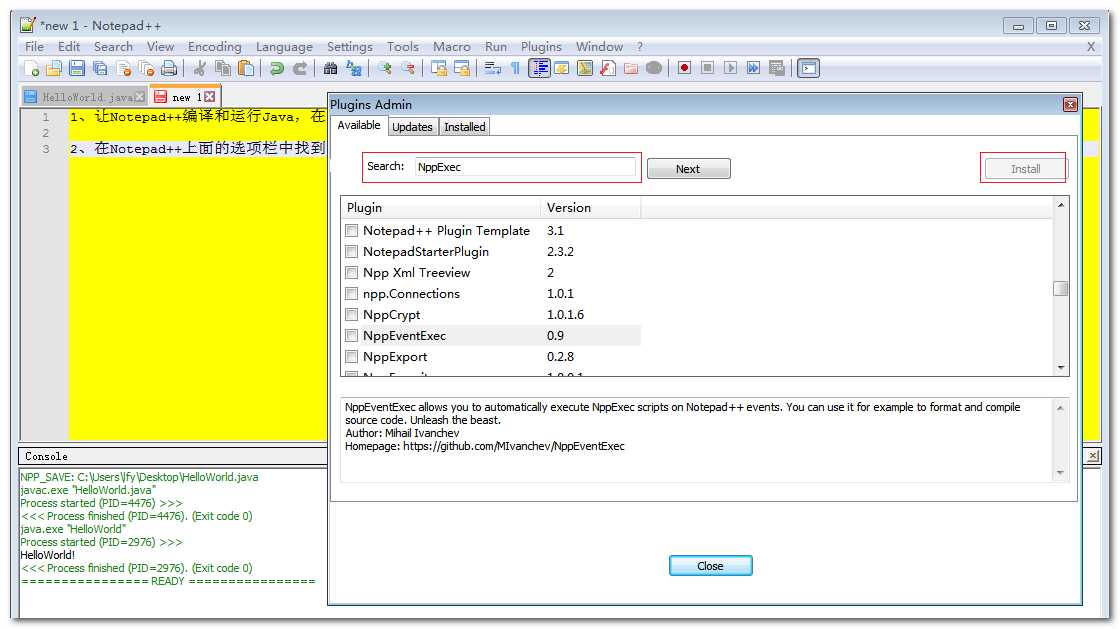Close the new 1 tab
The image size is (1120, 629).
[x=209, y=96]
